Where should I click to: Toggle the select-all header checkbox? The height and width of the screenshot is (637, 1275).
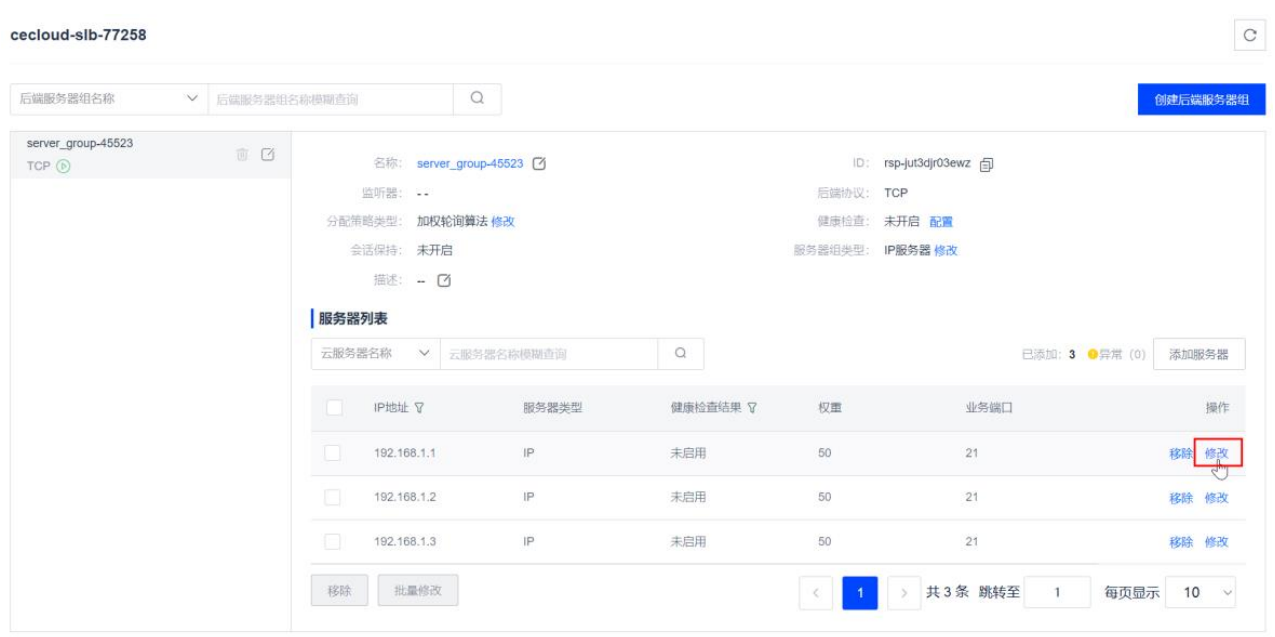(x=334, y=408)
